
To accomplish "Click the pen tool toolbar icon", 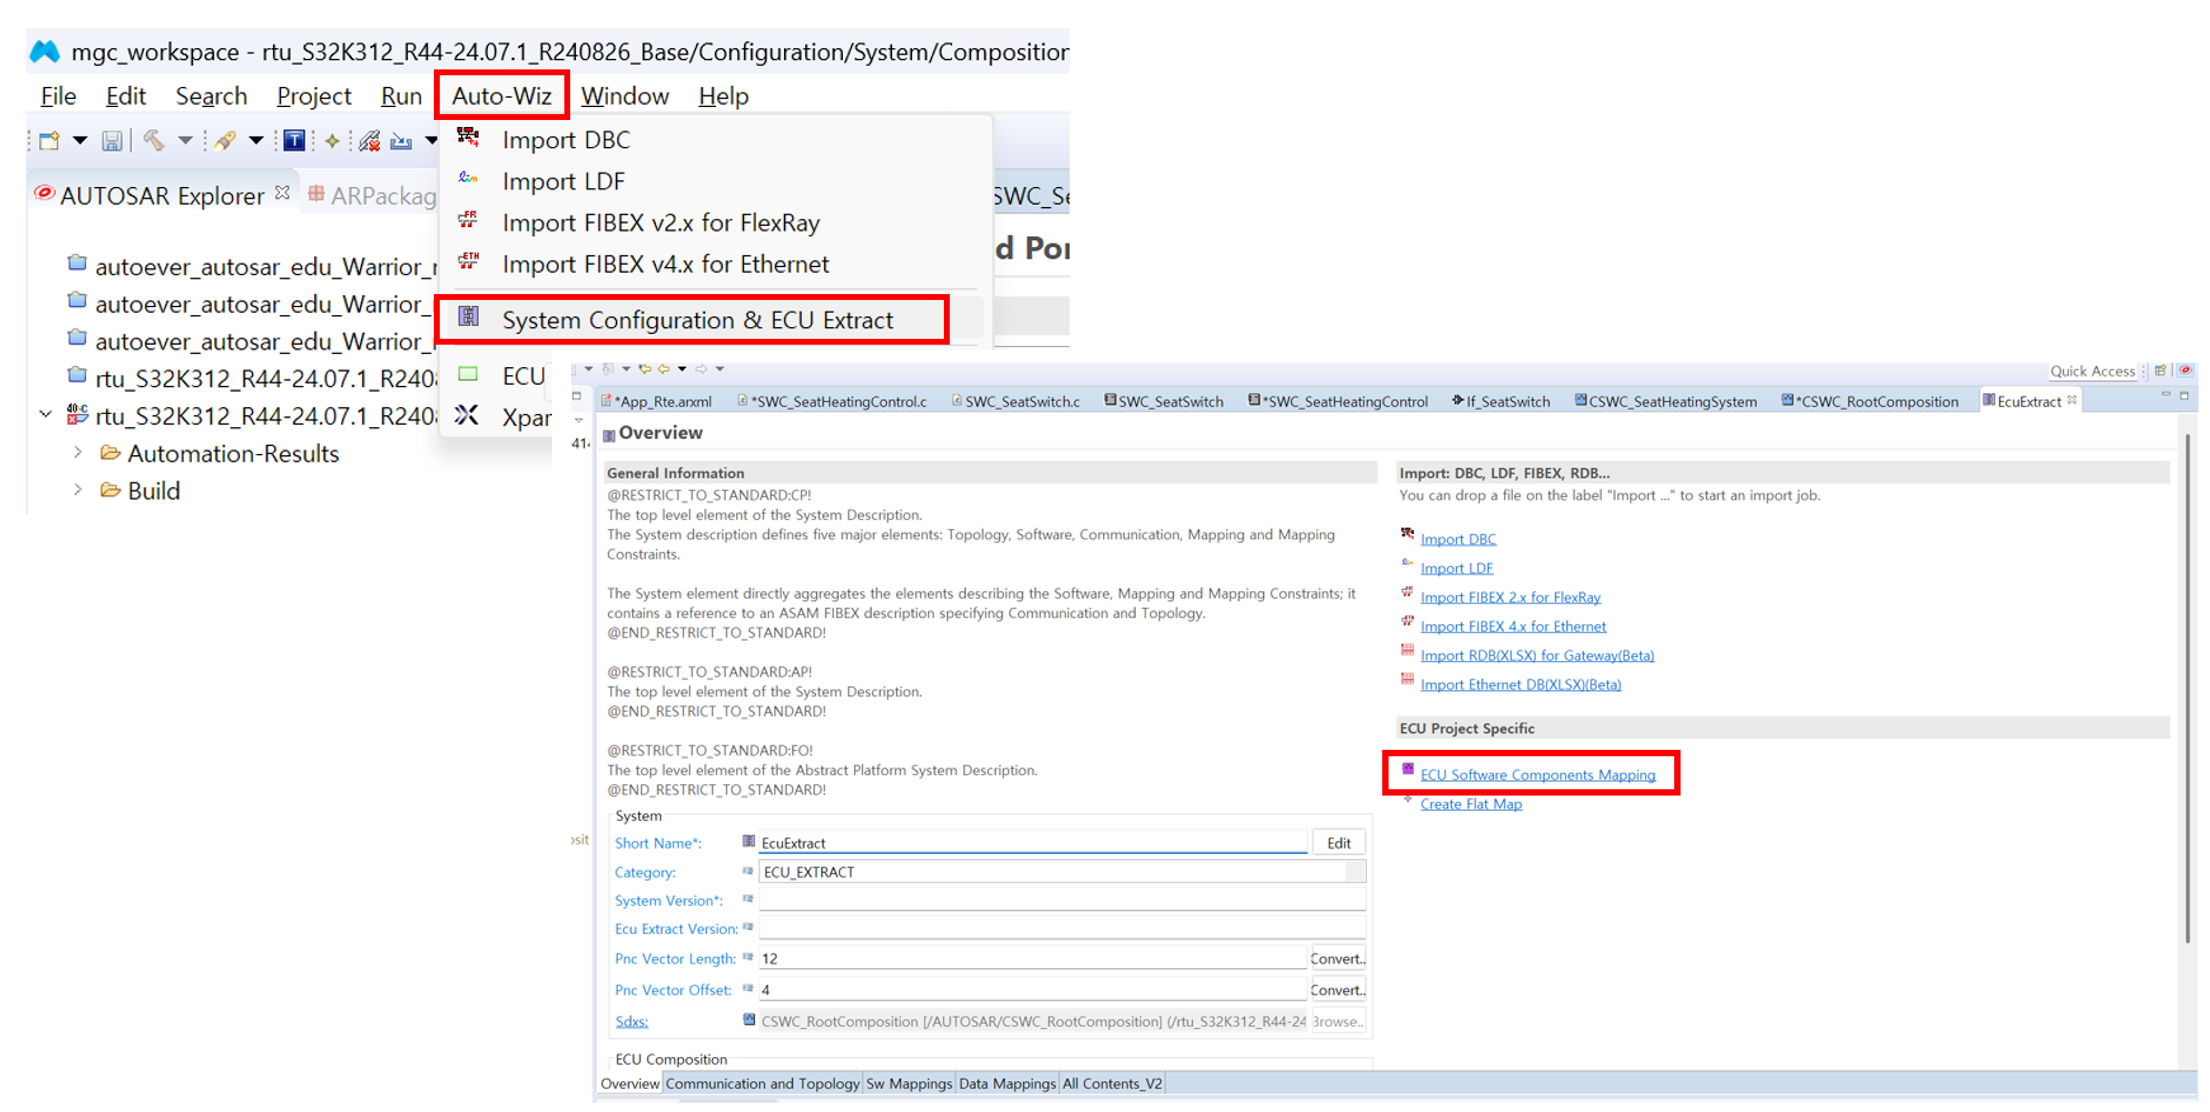I will 224,141.
